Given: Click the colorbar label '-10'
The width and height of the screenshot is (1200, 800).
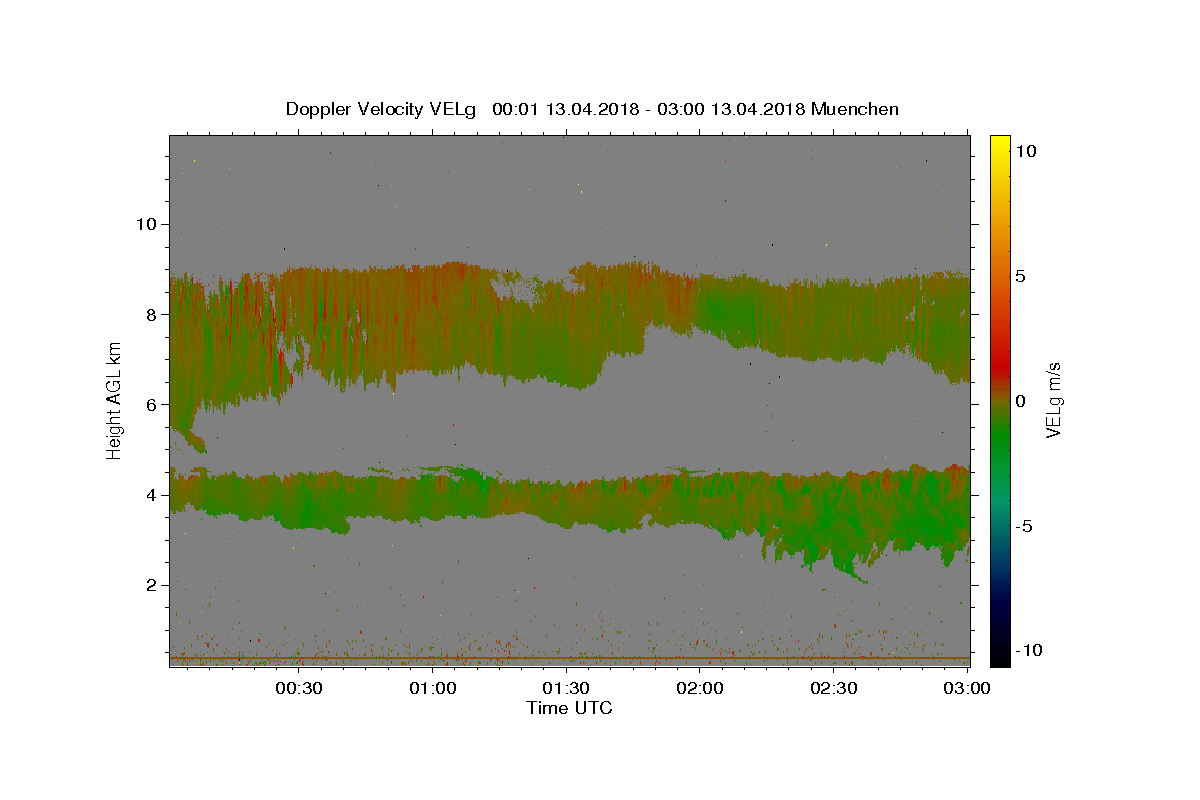Looking at the screenshot, I should (1028, 650).
